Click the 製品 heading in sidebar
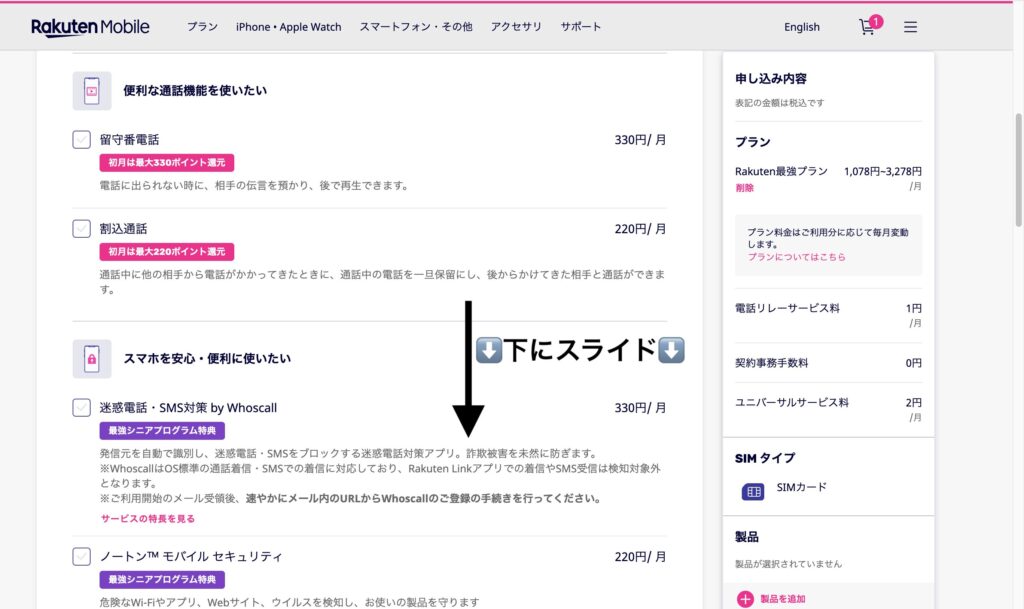The width and height of the screenshot is (1024, 609). [747, 537]
